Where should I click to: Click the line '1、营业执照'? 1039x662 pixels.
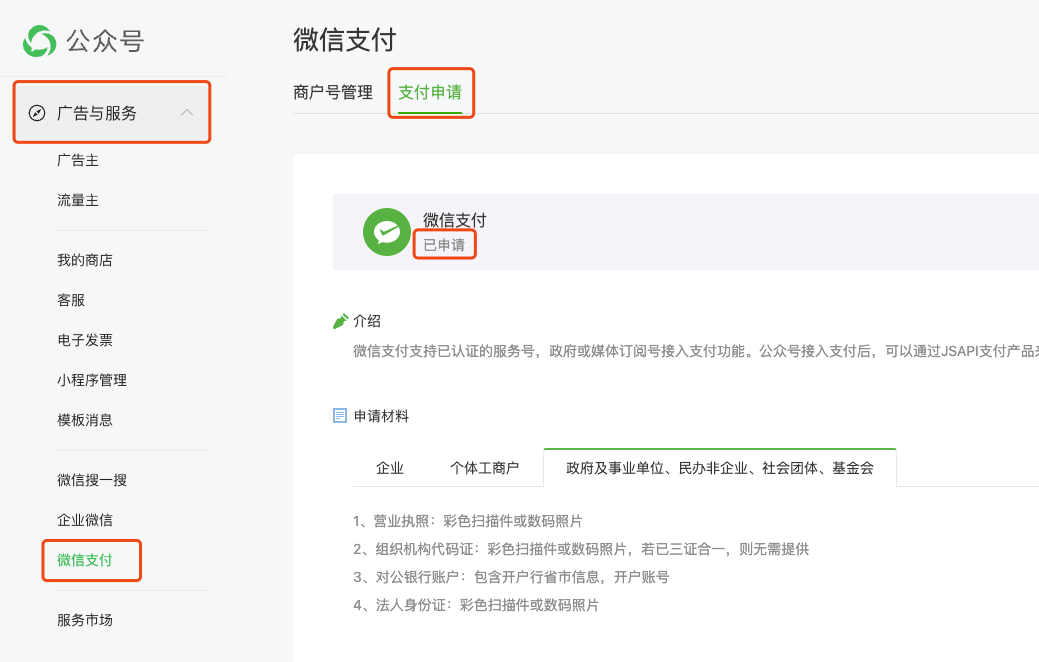tap(468, 522)
